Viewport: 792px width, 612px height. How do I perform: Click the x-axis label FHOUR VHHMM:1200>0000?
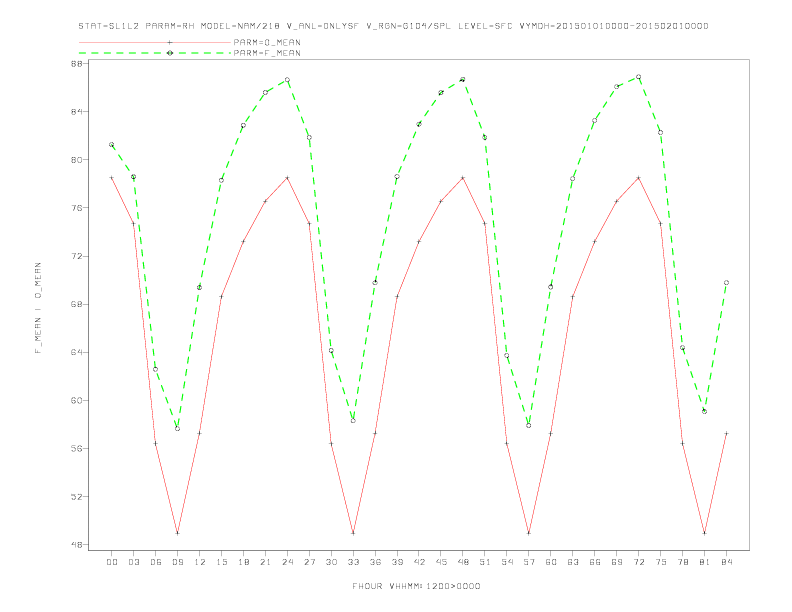coord(416,586)
